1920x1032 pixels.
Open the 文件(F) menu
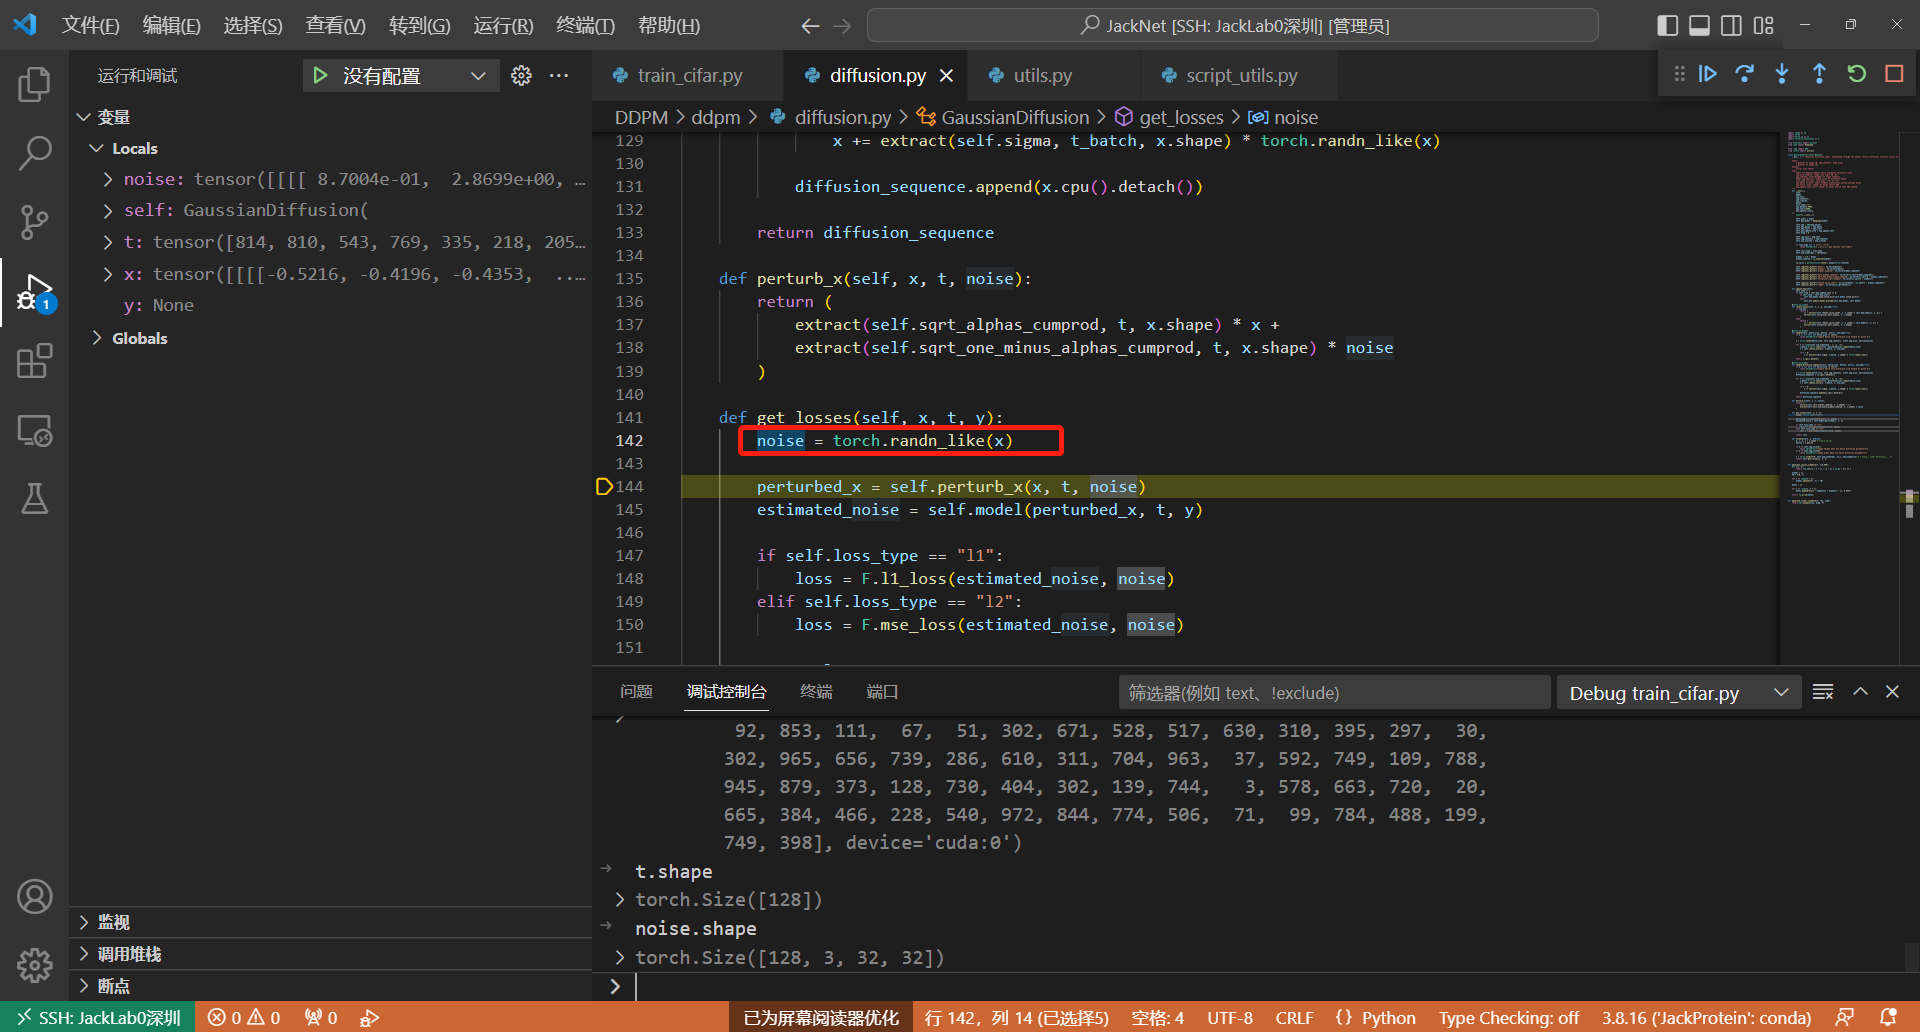90,26
